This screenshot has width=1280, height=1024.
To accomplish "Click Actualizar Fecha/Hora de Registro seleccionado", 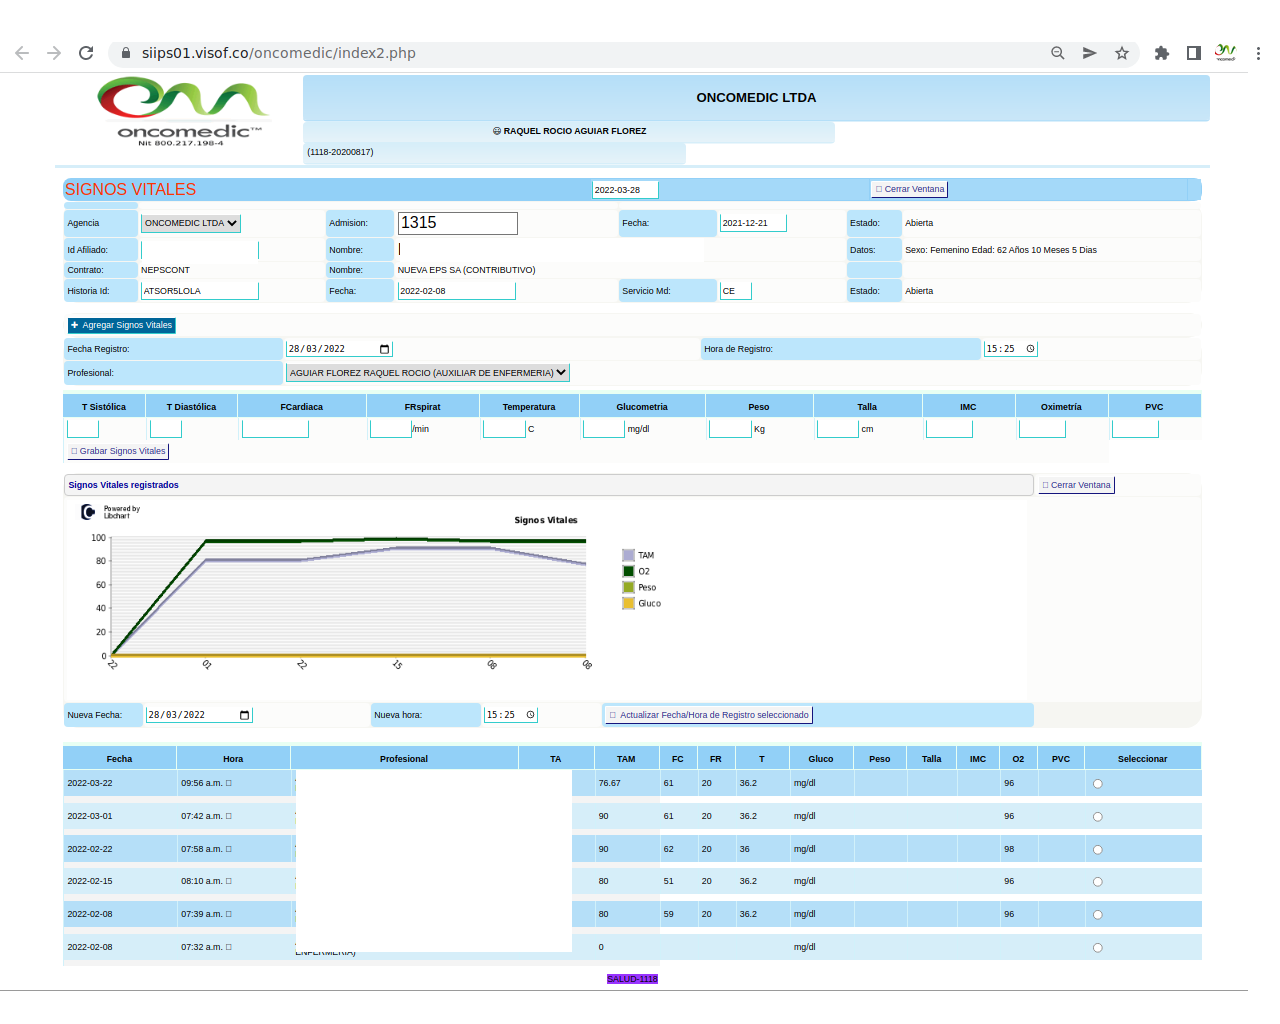I will point(709,715).
